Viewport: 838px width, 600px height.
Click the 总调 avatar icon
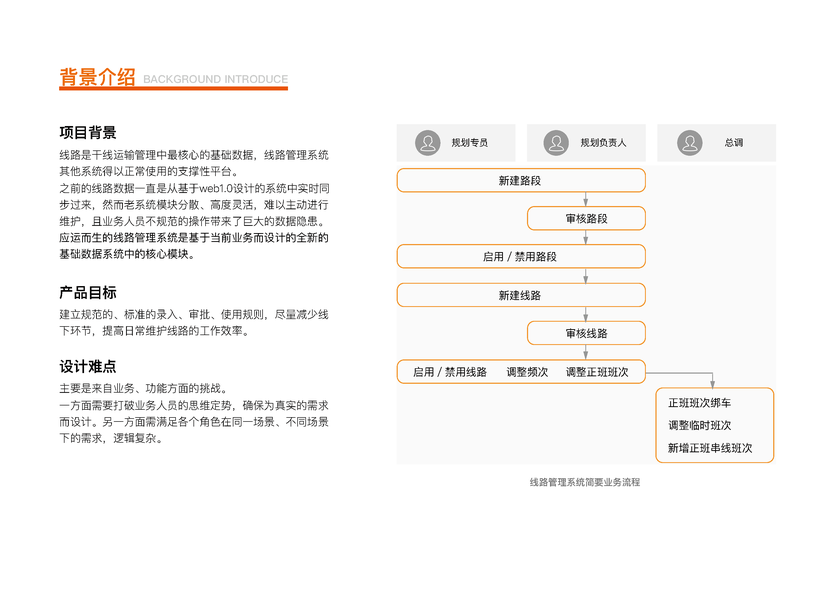click(x=690, y=143)
